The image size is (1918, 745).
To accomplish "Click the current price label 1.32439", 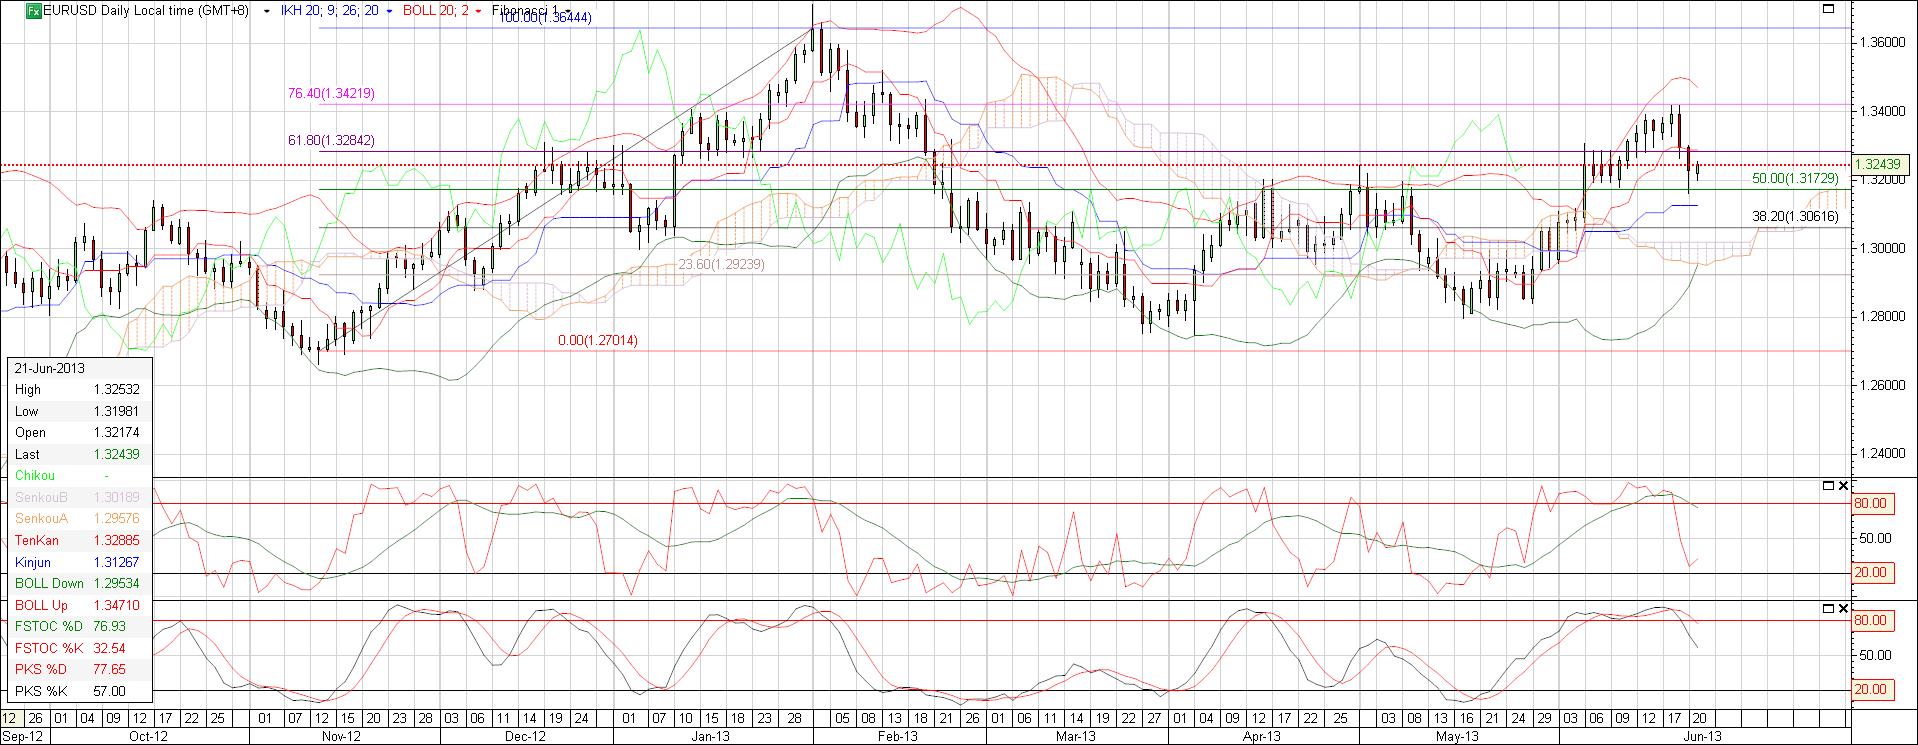I will [1877, 164].
